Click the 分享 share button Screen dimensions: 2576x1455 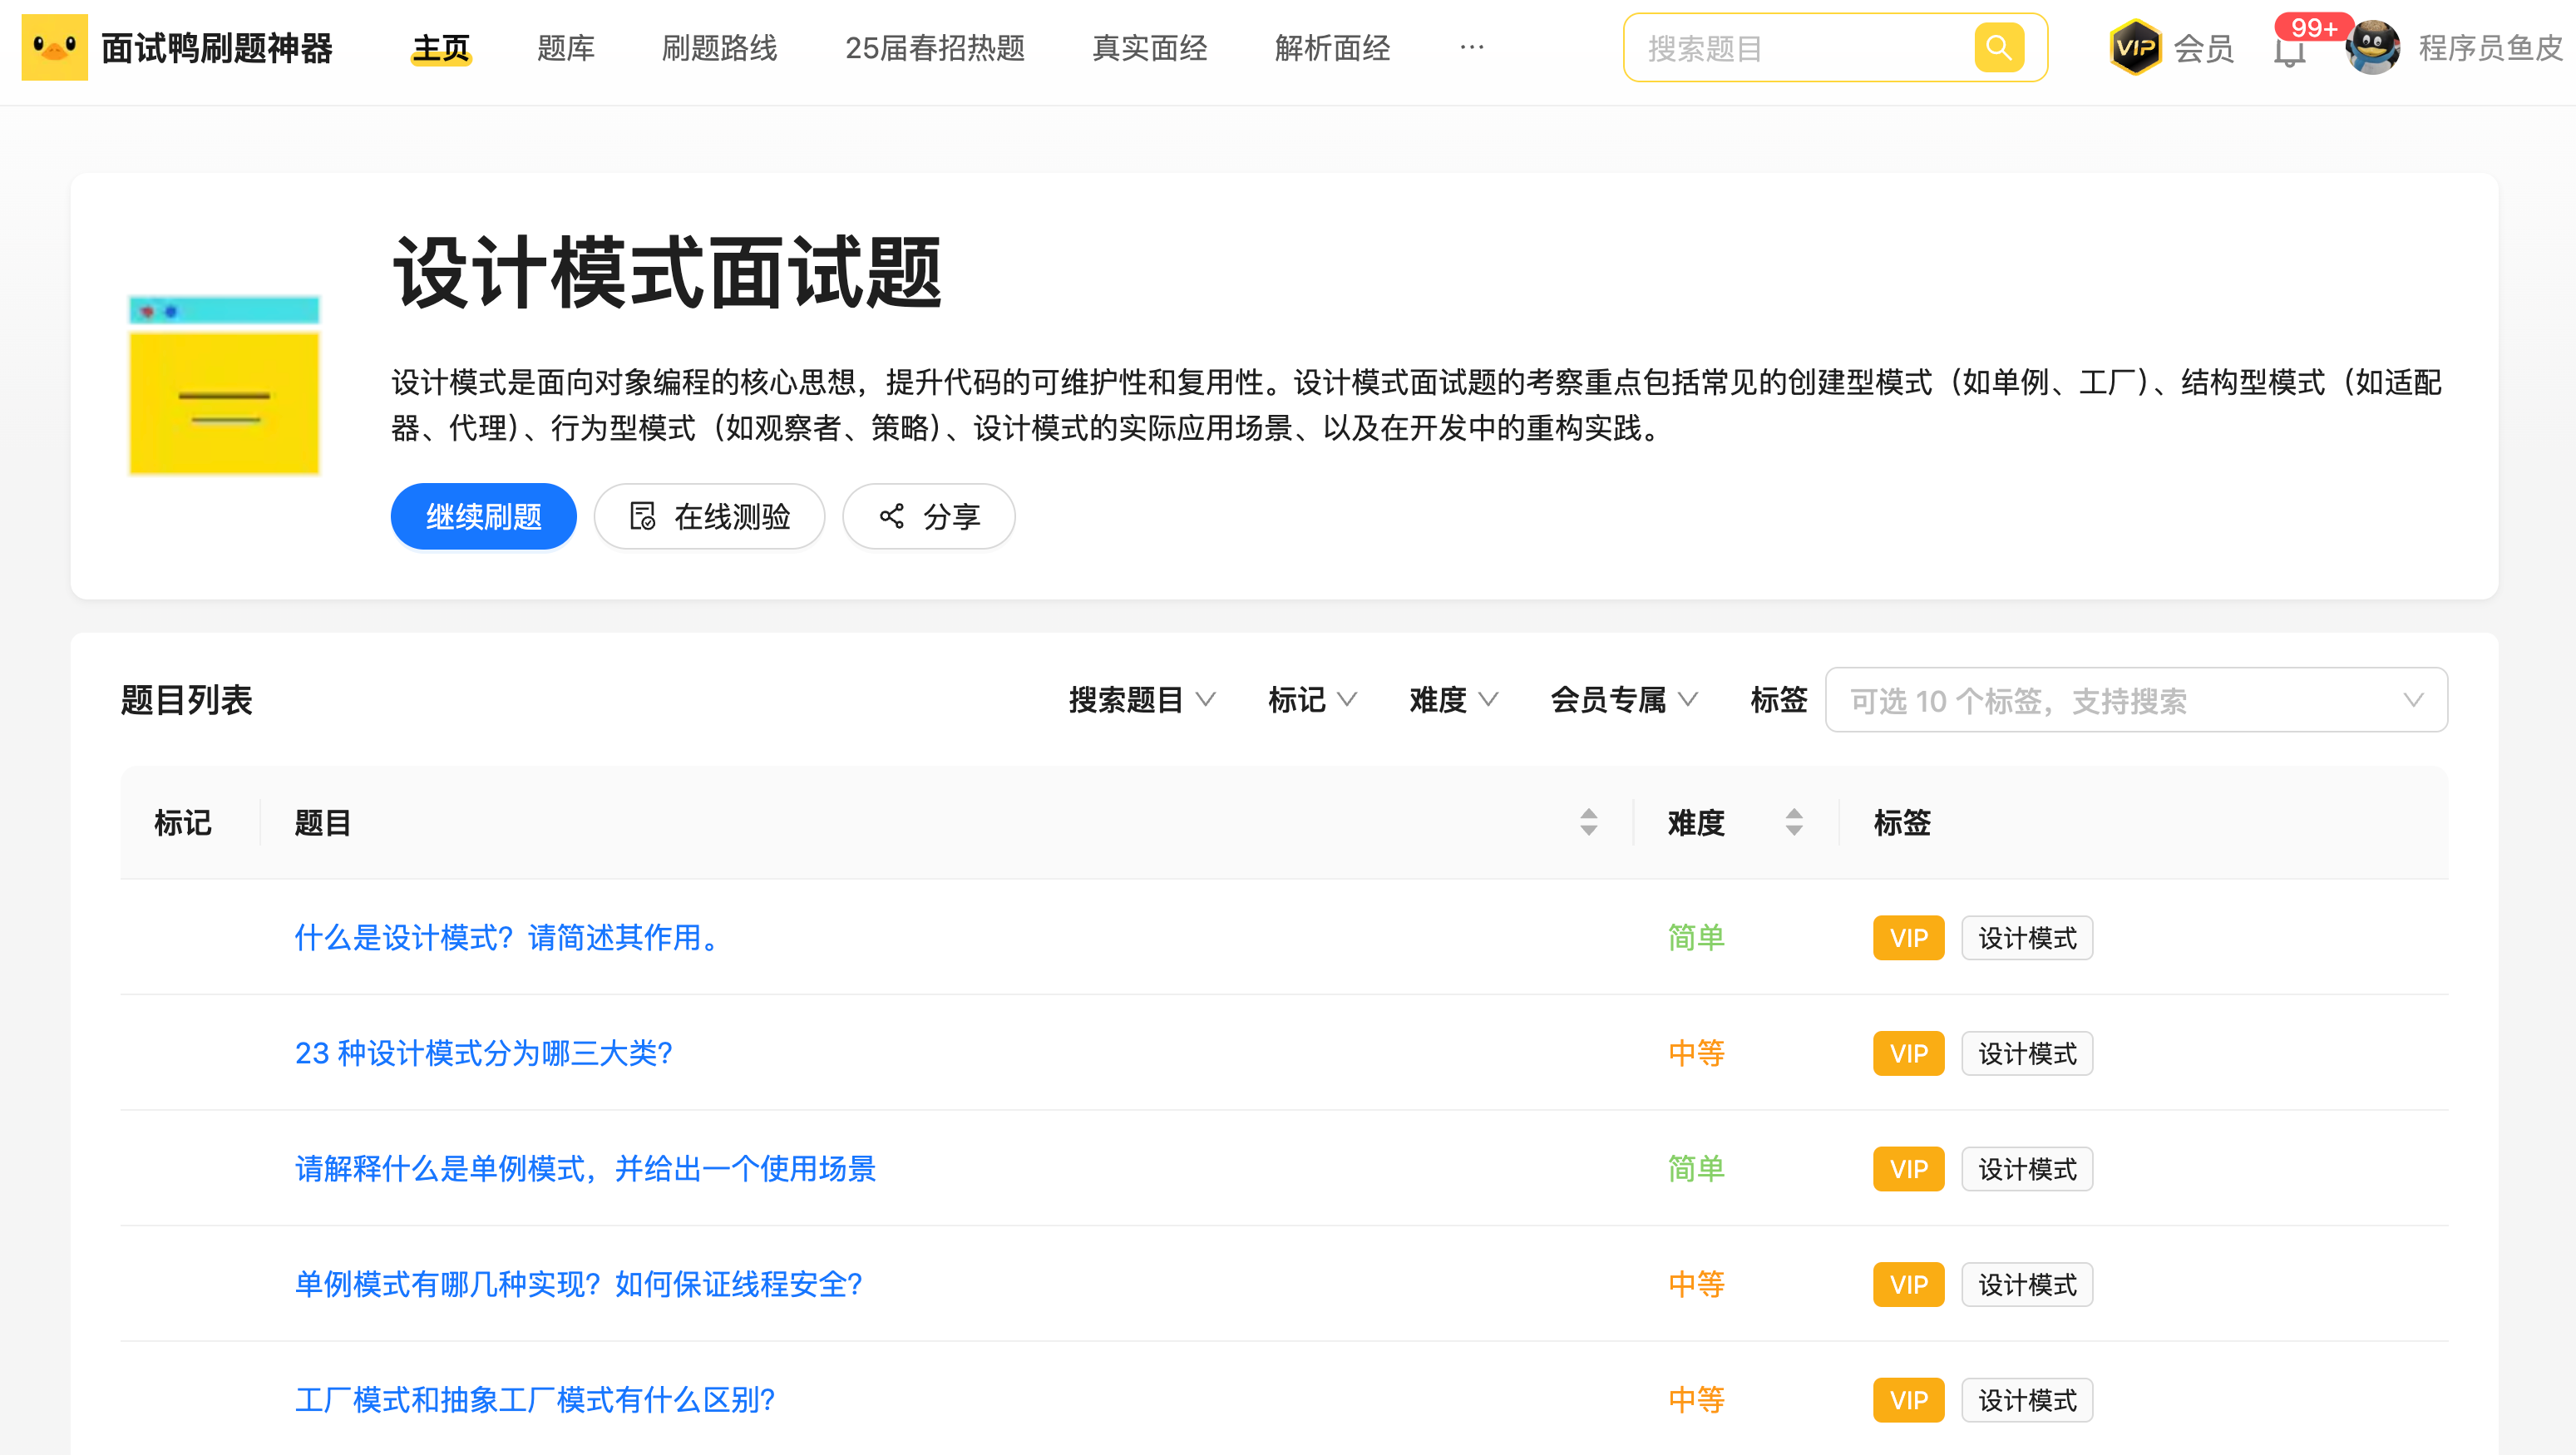[929, 516]
